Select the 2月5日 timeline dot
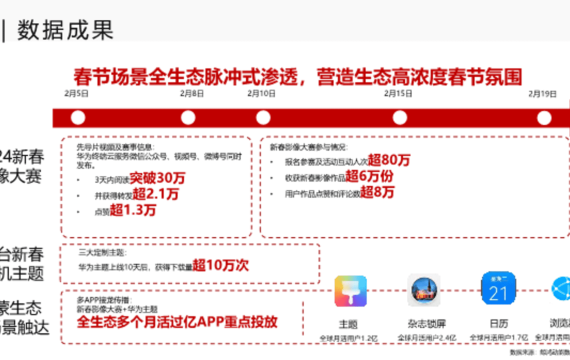Viewport: 570px width, 360px height. tap(78, 118)
